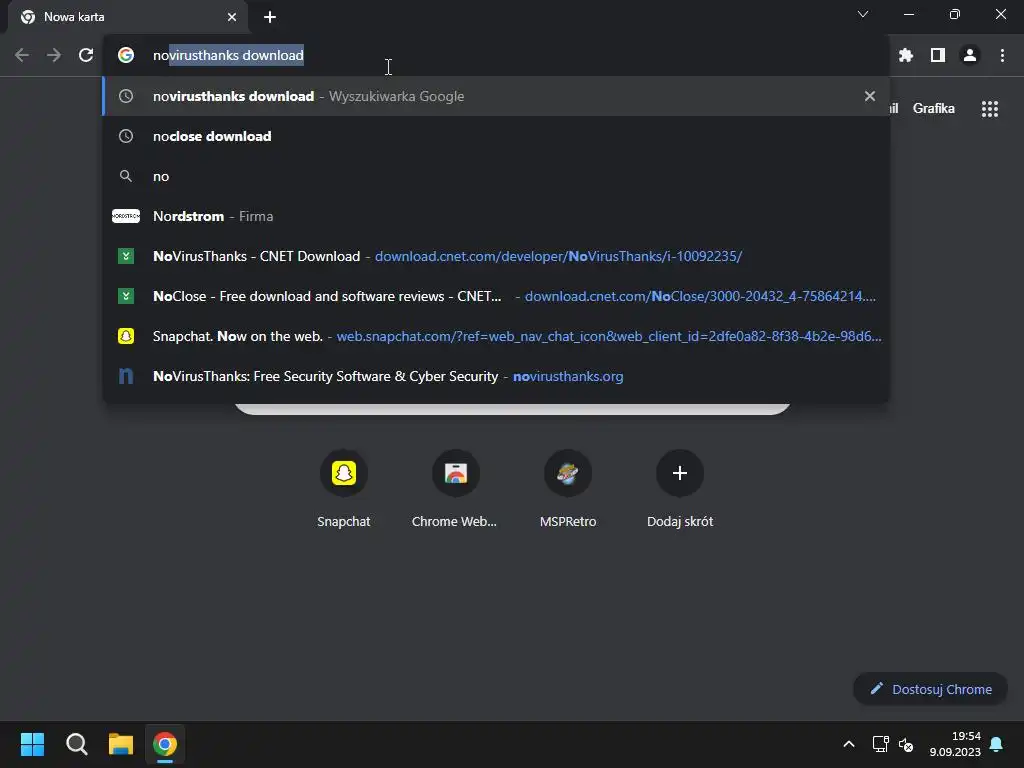The height and width of the screenshot is (768, 1024).
Task: Open the Chrome three-dot menu
Action: (1002, 56)
